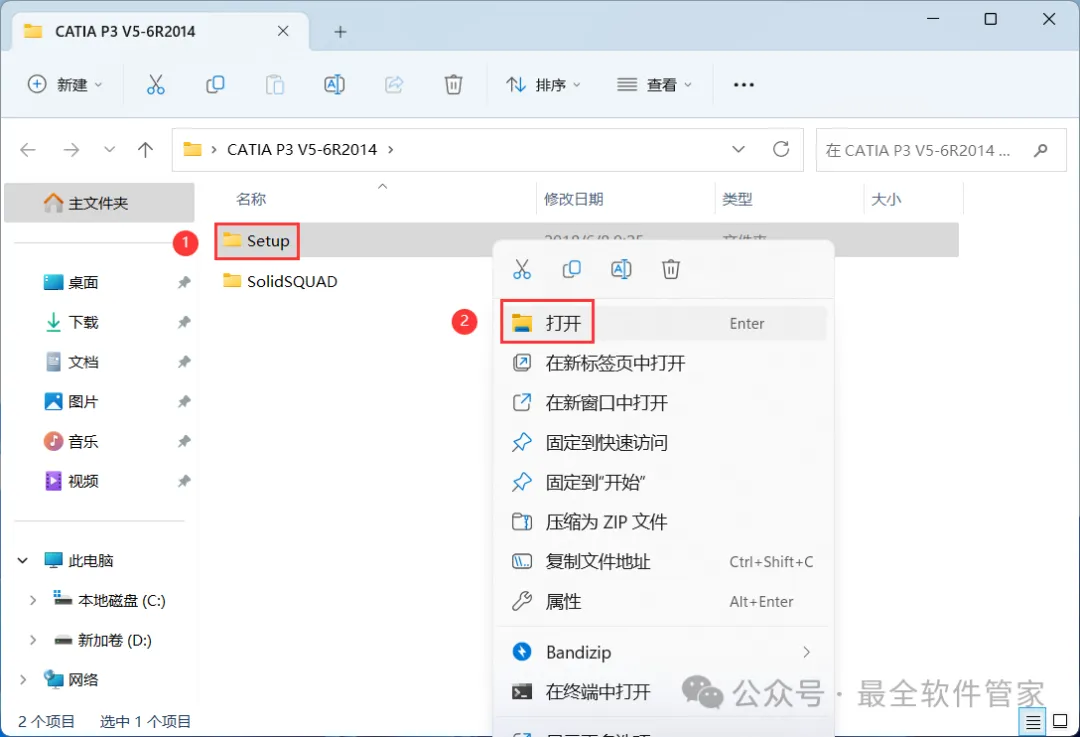Go back with the left arrow
The height and width of the screenshot is (737, 1080).
pyautogui.click(x=28, y=149)
